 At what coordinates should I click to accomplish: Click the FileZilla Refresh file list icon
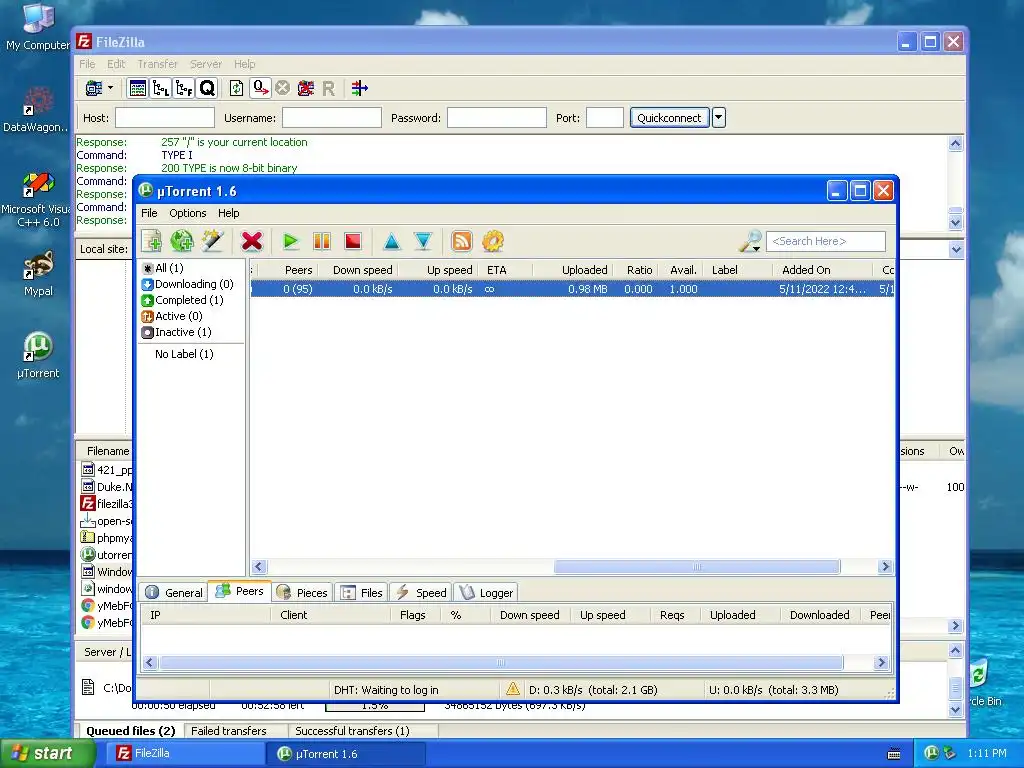tap(236, 88)
